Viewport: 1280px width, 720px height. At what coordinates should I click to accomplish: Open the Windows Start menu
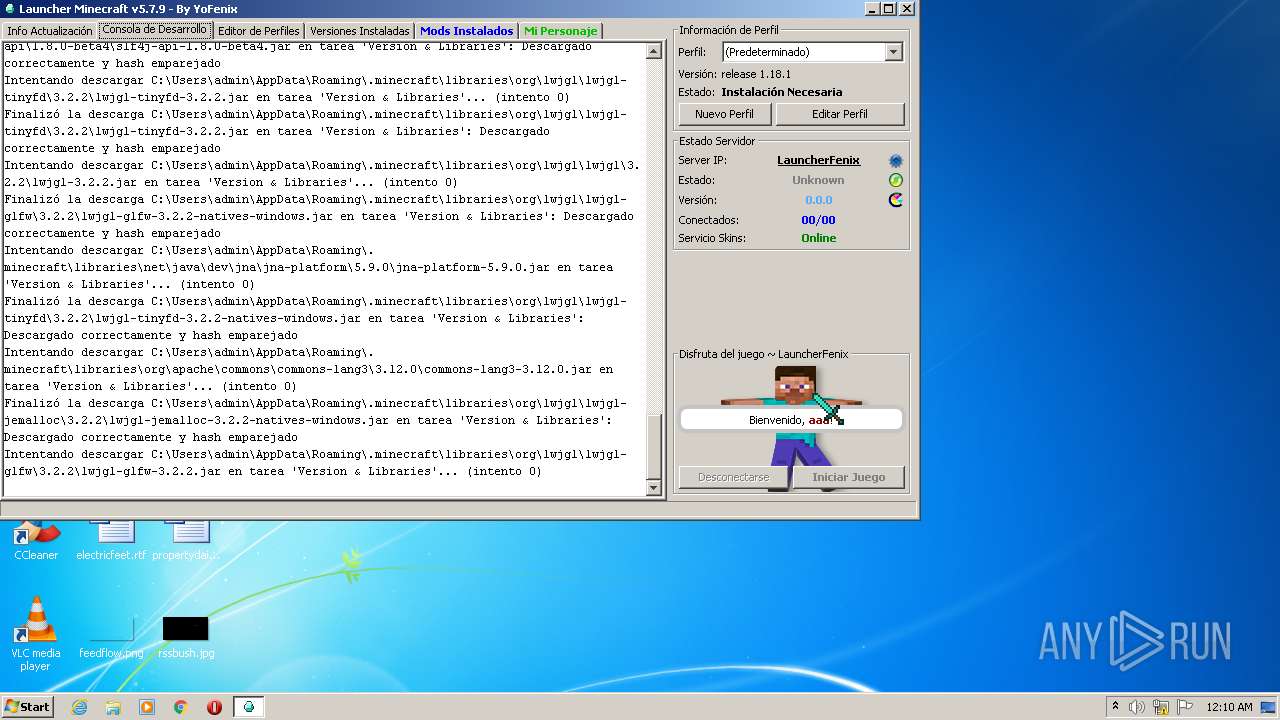[28, 707]
